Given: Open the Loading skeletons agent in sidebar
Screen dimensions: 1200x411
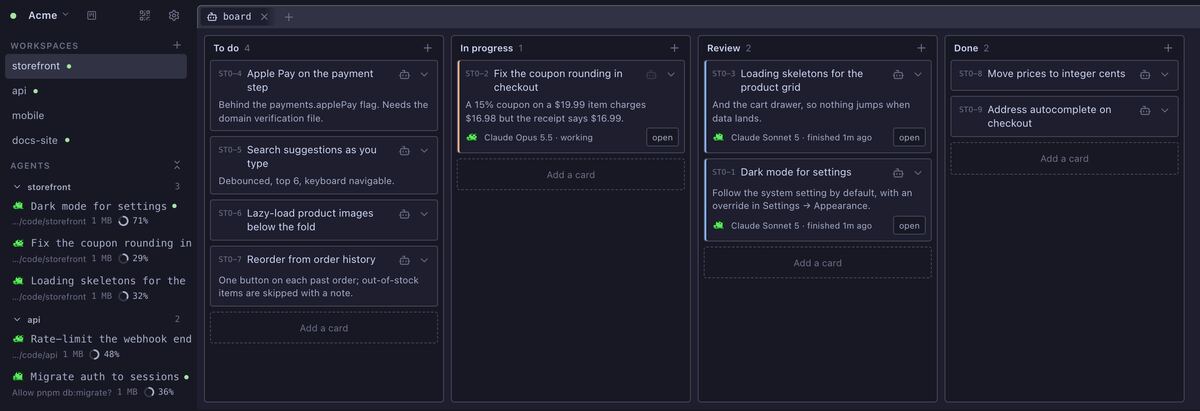Looking at the screenshot, I should [96, 288].
